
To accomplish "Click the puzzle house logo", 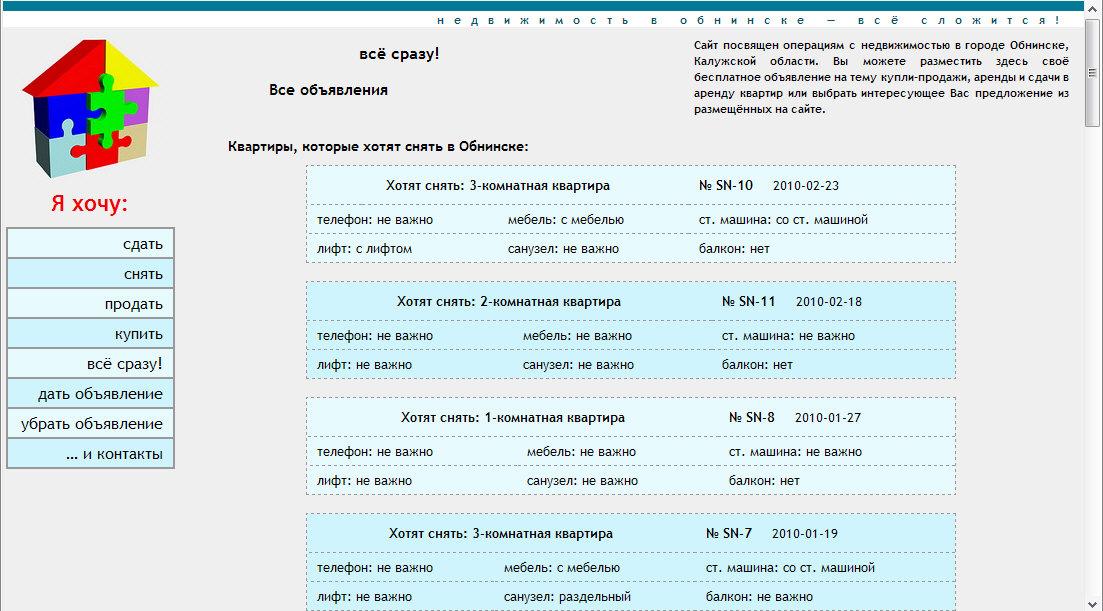I will 90,109.
